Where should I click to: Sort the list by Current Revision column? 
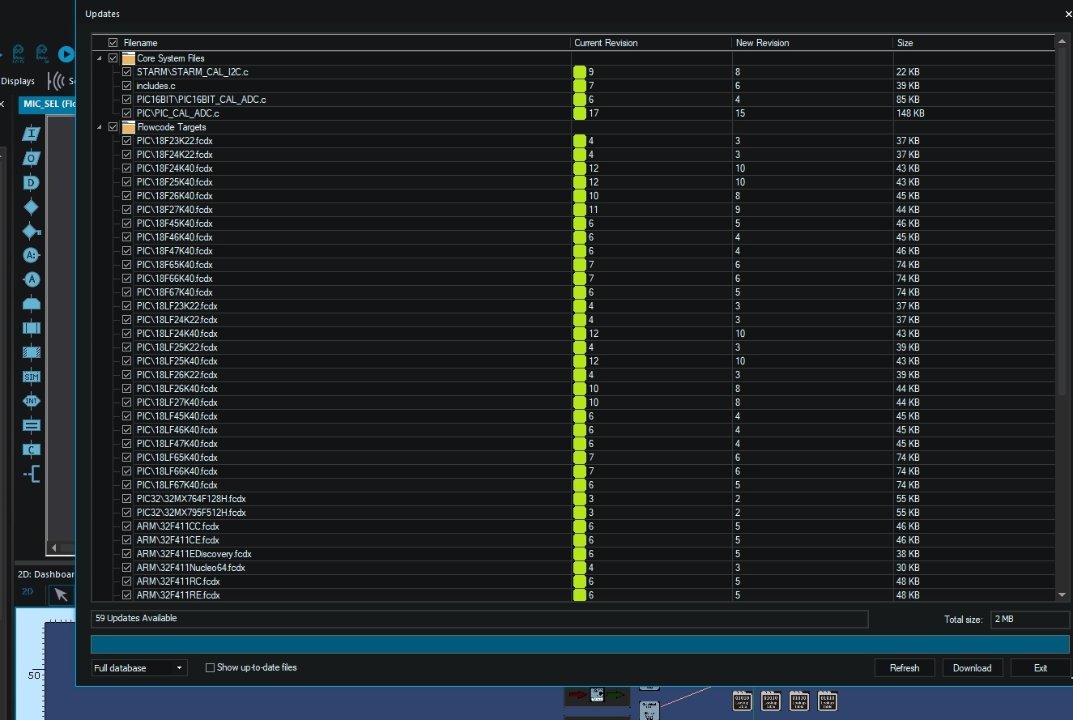point(651,42)
